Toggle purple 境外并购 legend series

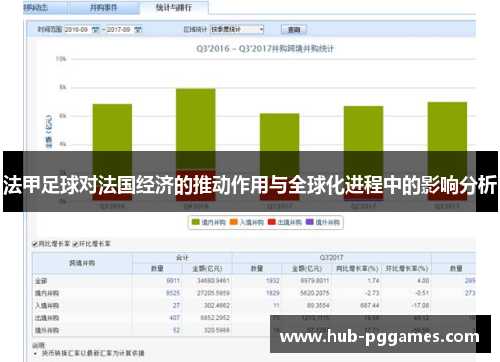(323, 222)
